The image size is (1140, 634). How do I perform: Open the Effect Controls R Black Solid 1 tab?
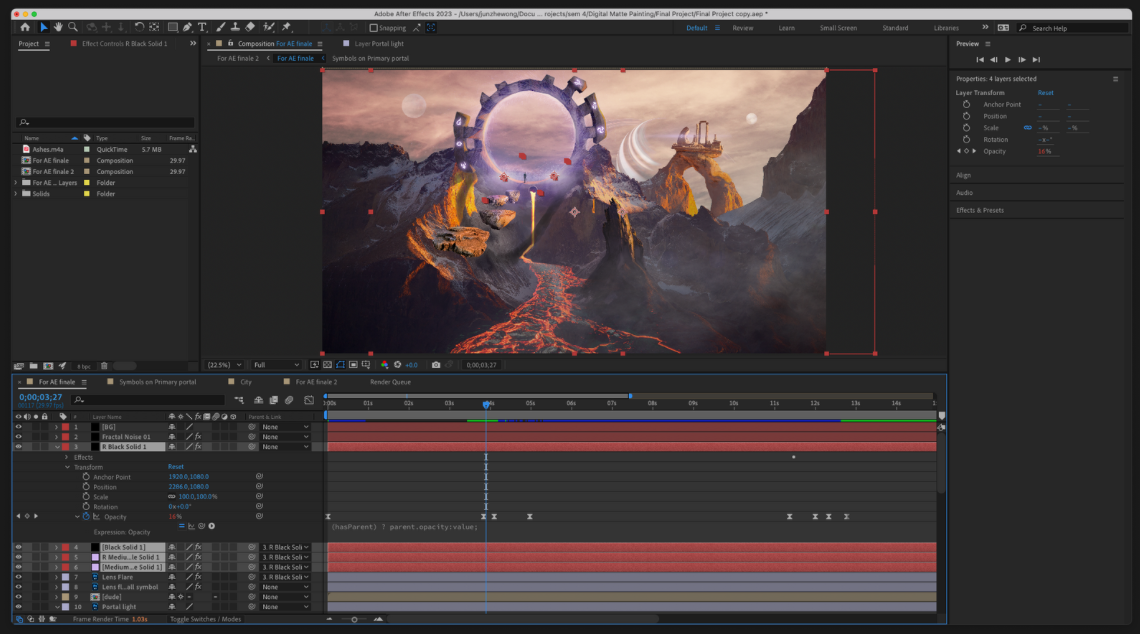(x=124, y=44)
